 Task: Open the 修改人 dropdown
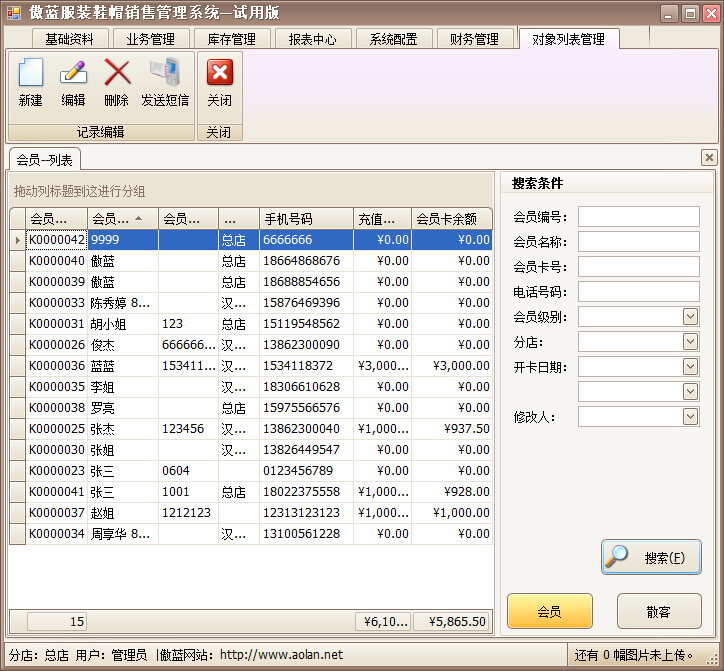coord(690,417)
